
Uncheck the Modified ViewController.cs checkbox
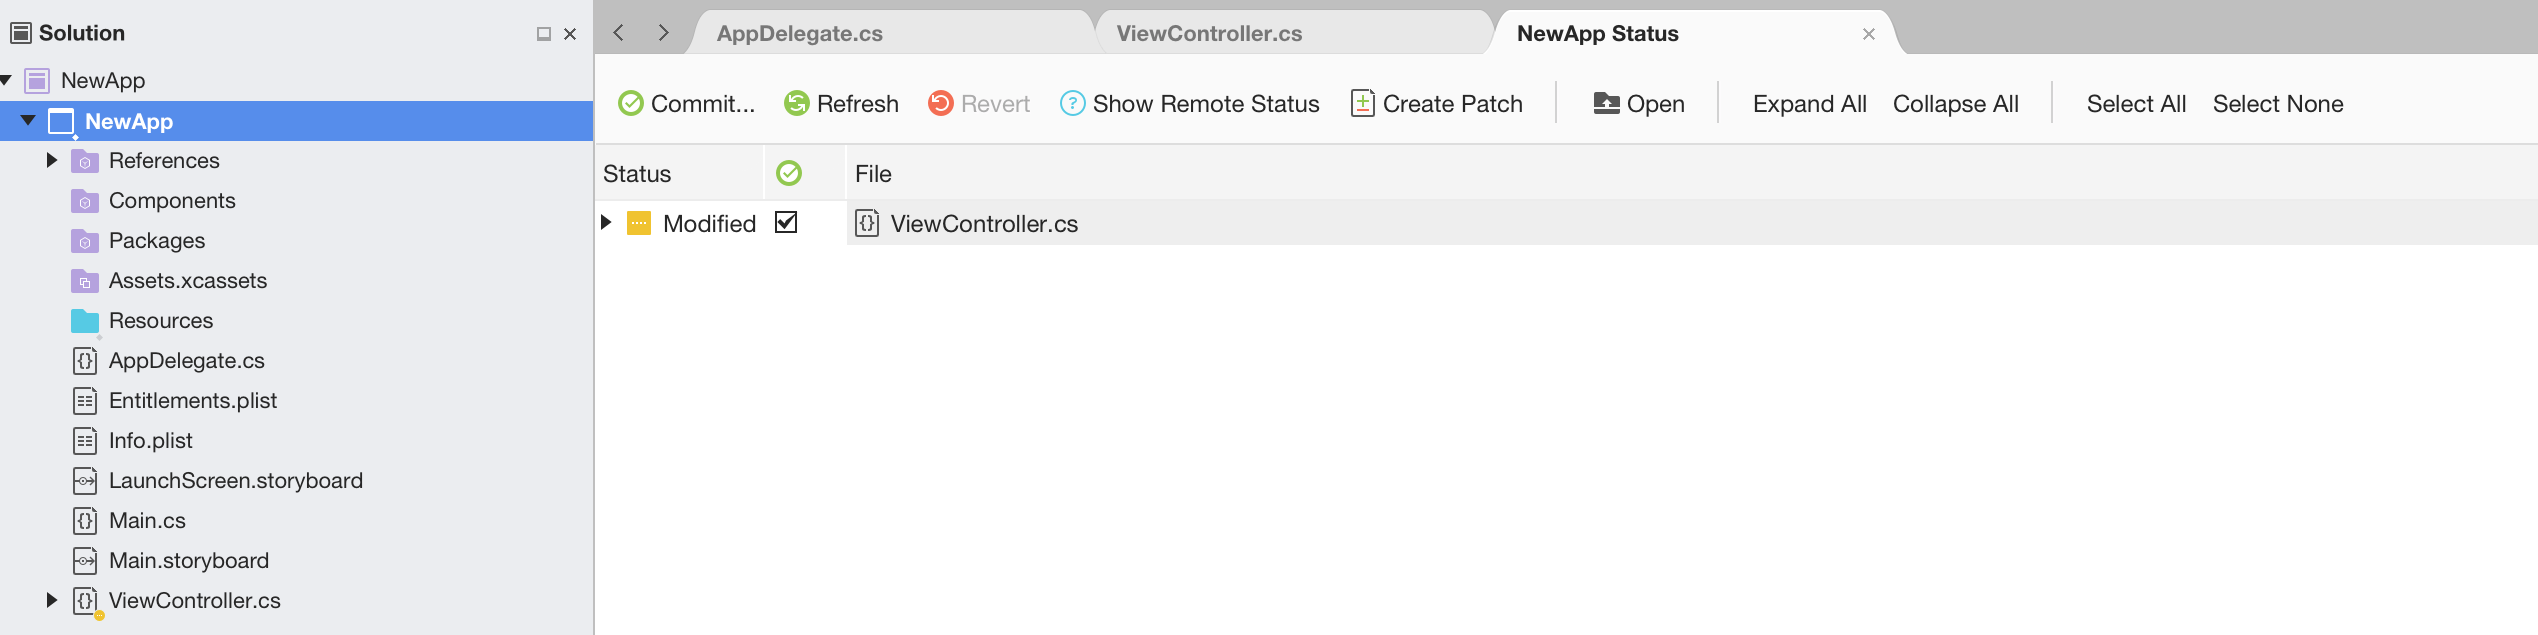pos(786,222)
